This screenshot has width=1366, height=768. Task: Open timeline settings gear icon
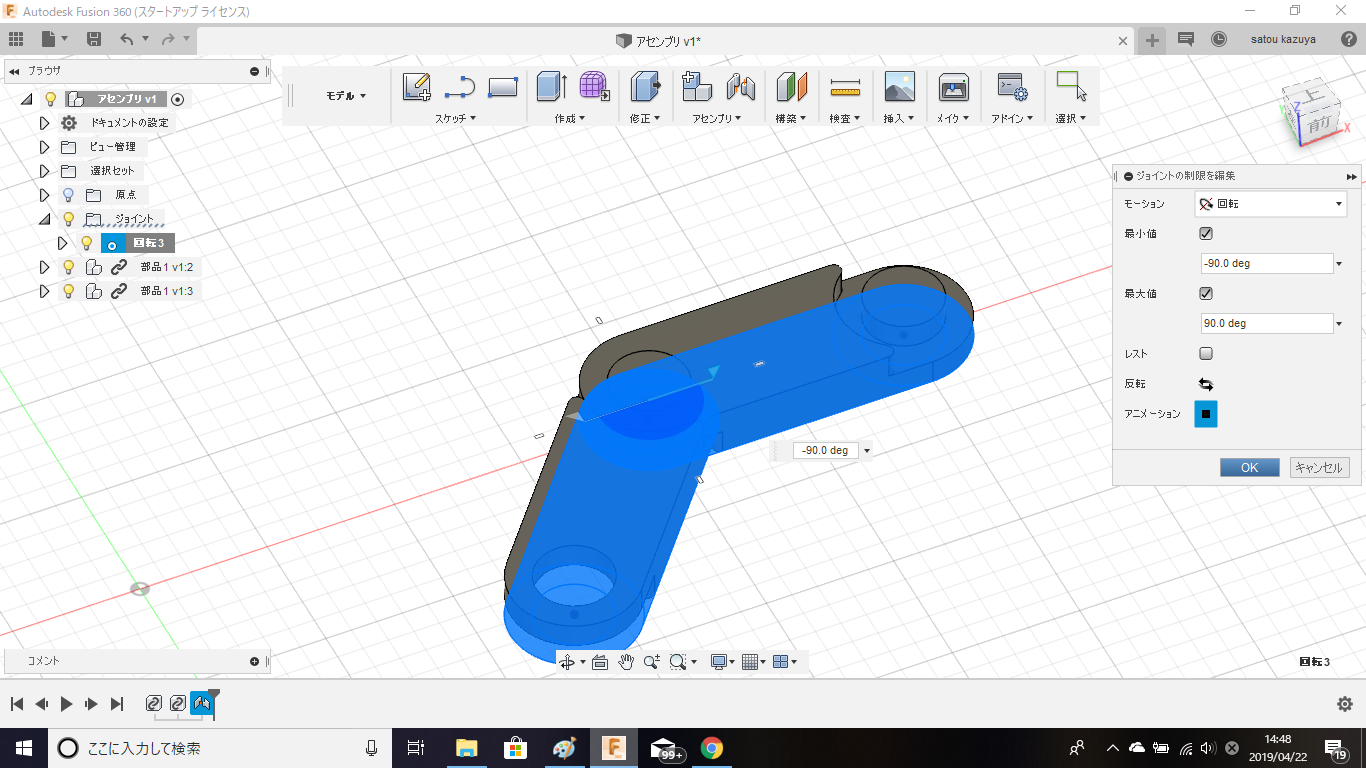click(1345, 704)
